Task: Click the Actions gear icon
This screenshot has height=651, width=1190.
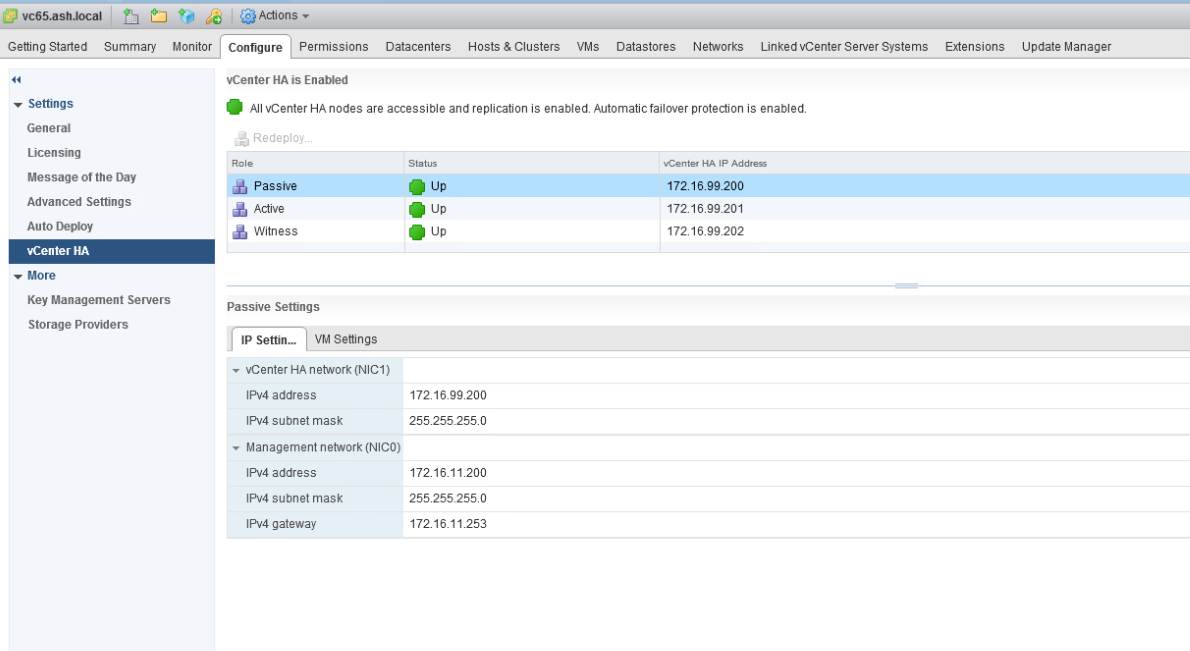Action: pos(247,16)
